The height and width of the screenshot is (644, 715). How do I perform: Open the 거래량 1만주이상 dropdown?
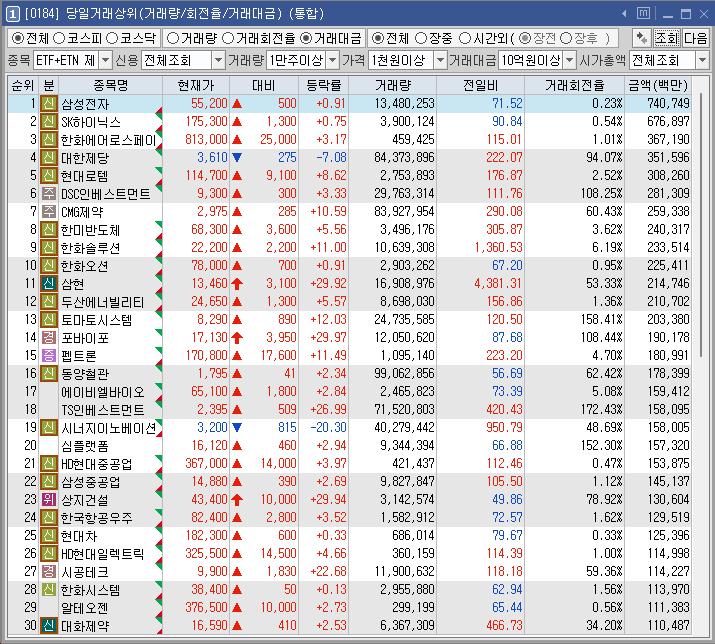point(333,60)
